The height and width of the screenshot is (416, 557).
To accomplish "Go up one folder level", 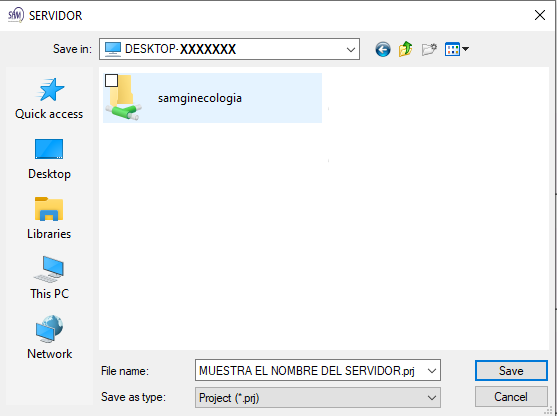I will tap(405, 49).
